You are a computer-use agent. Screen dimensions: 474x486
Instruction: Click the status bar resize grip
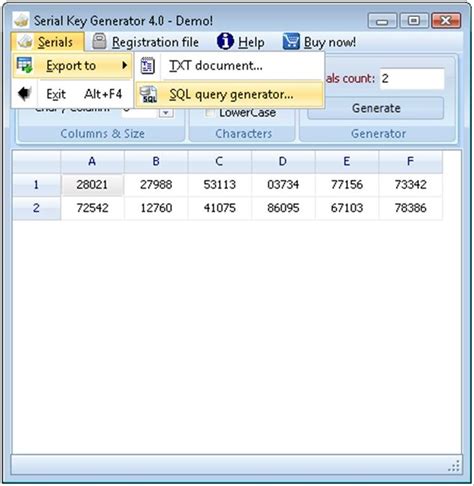point(454,466)
